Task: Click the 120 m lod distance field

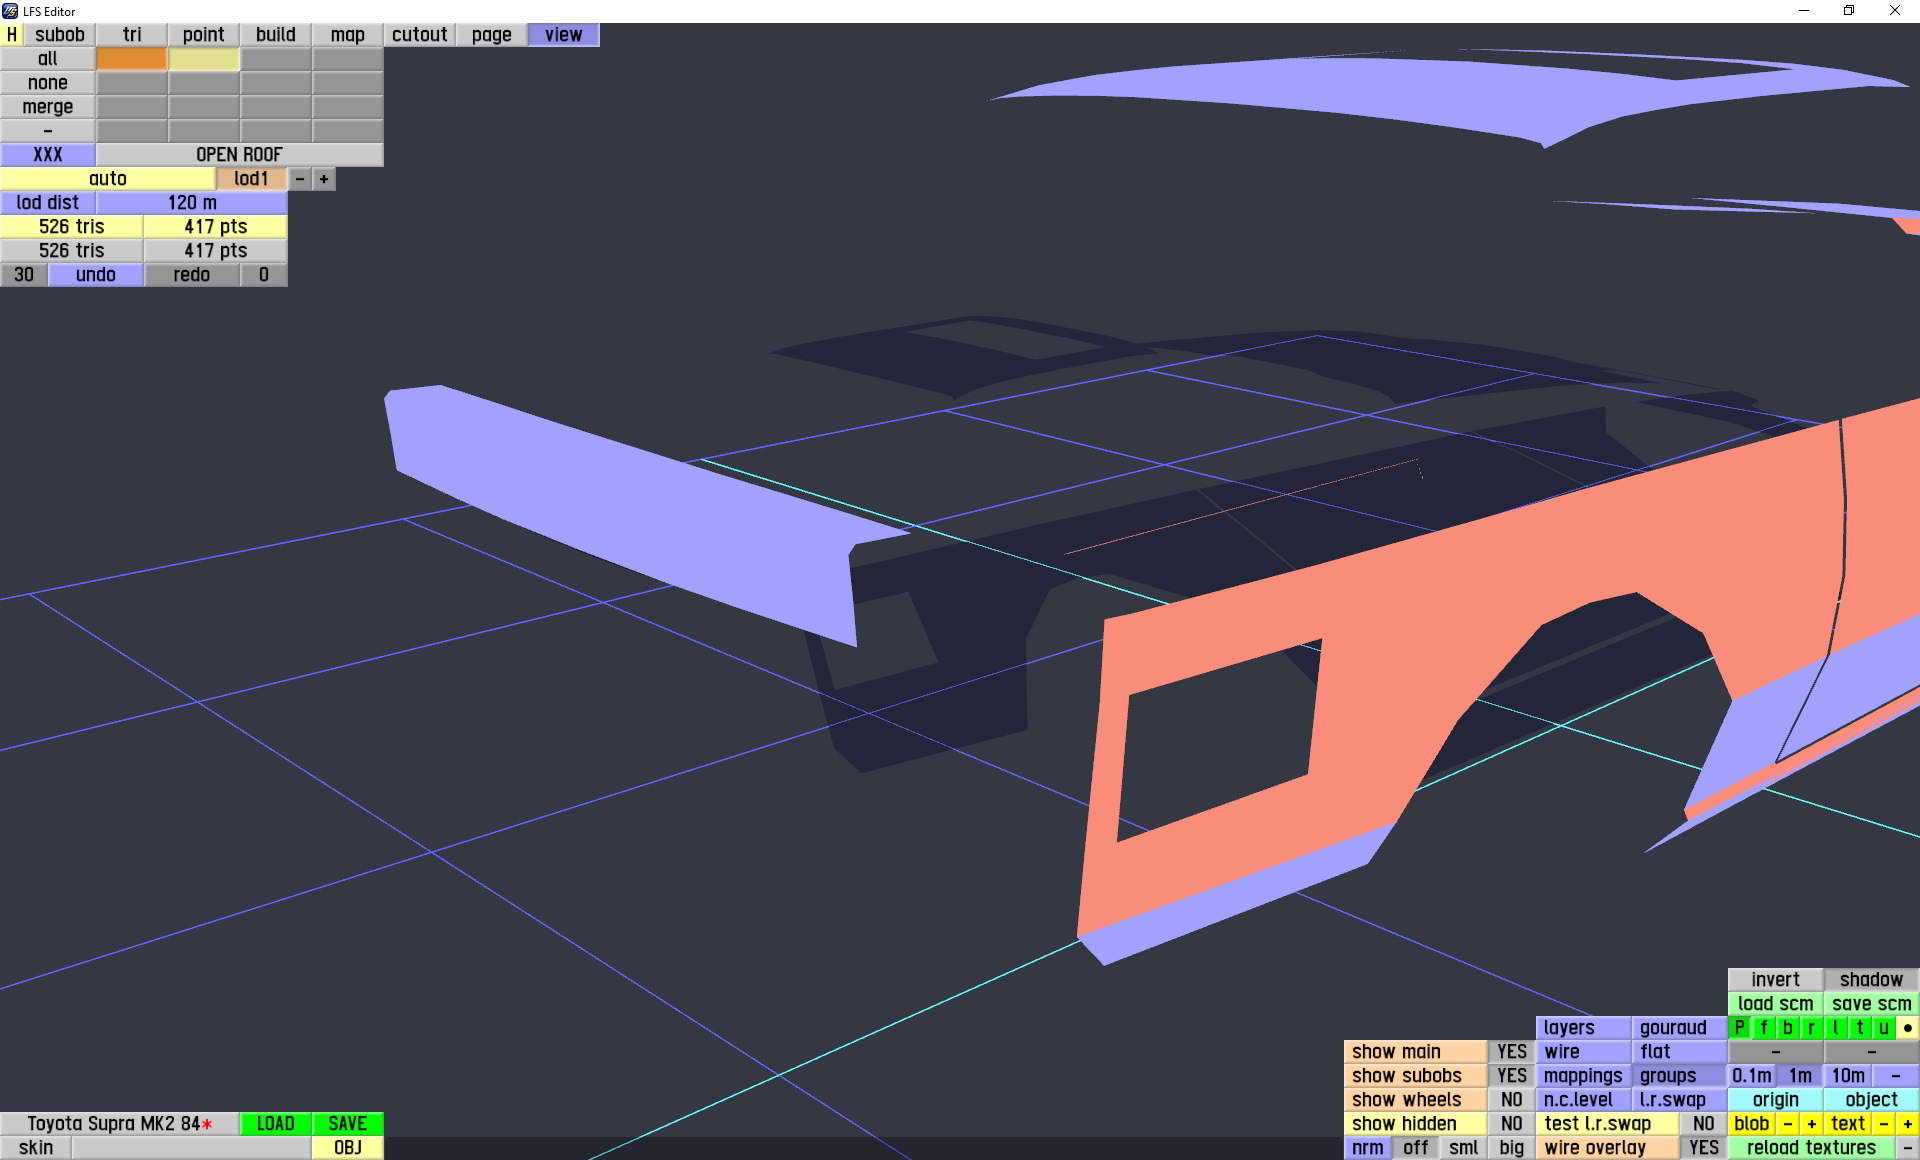Action: pyautogui.click(x=192, y=203)
